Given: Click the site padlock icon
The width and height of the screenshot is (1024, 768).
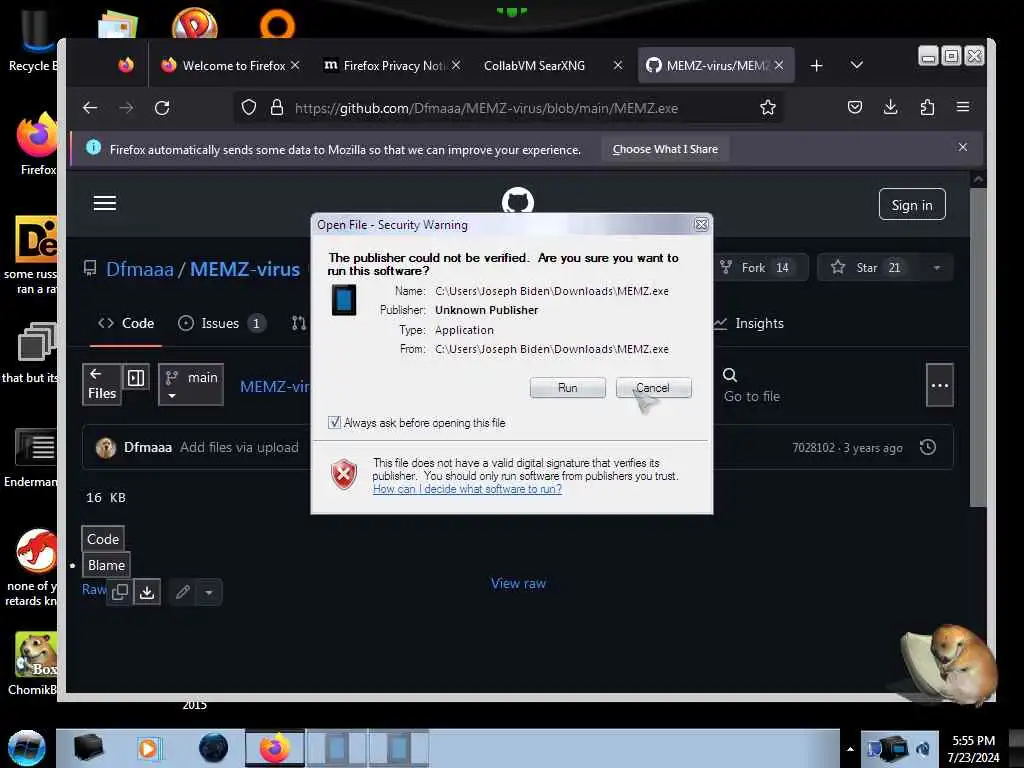Looking at the screenshot, I should [x=277, y=108].
